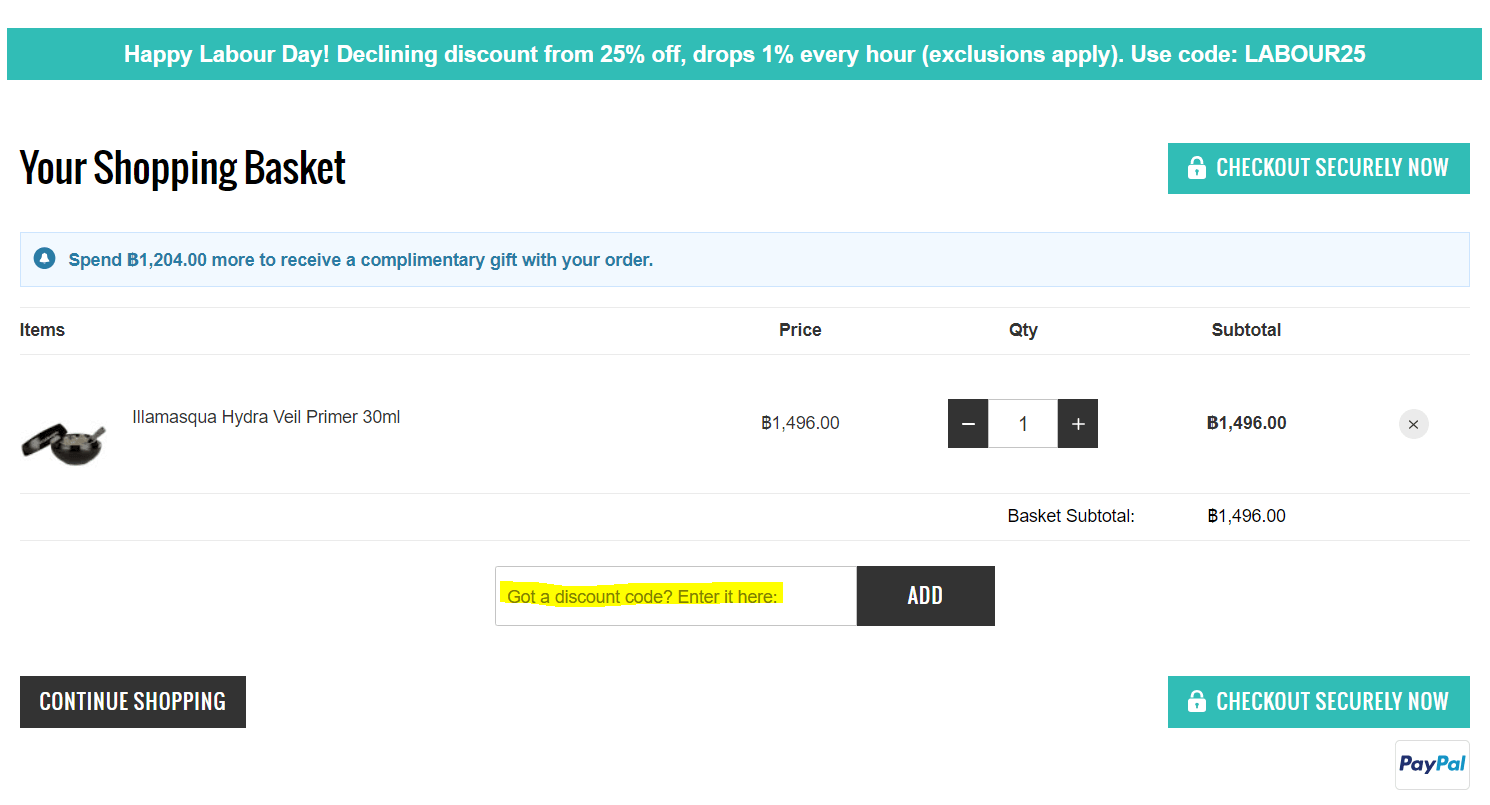Image resolution: width=1490 pixels, height=805 pixels.
Task: Click the bell icon in gift notice
Action: pos(44,259)
